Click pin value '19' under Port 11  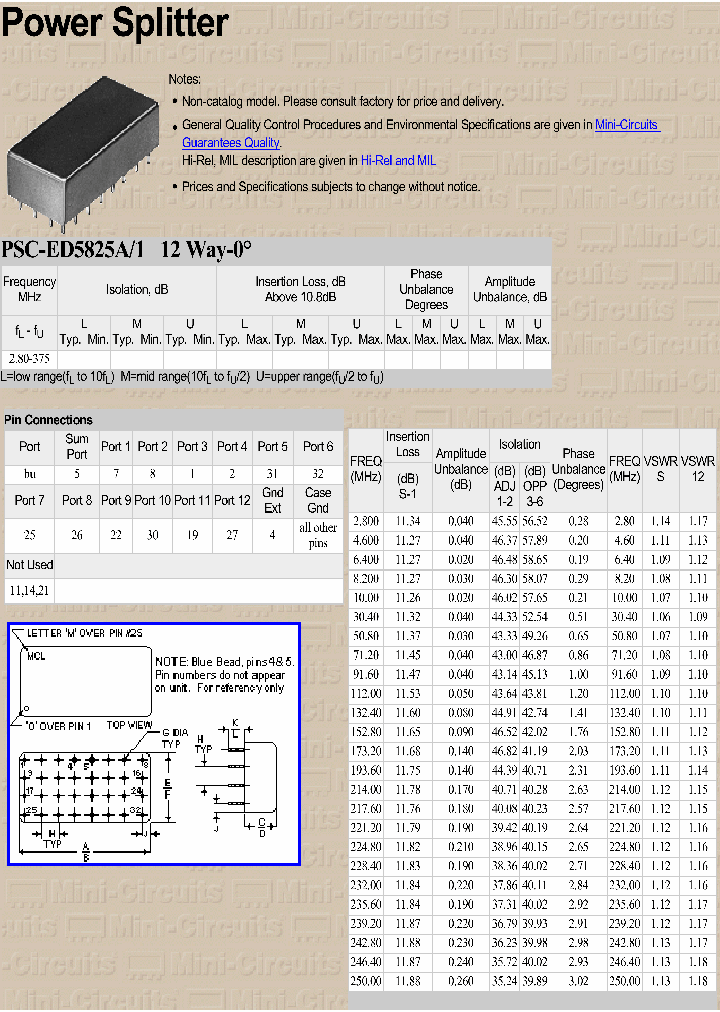point(192,534)
